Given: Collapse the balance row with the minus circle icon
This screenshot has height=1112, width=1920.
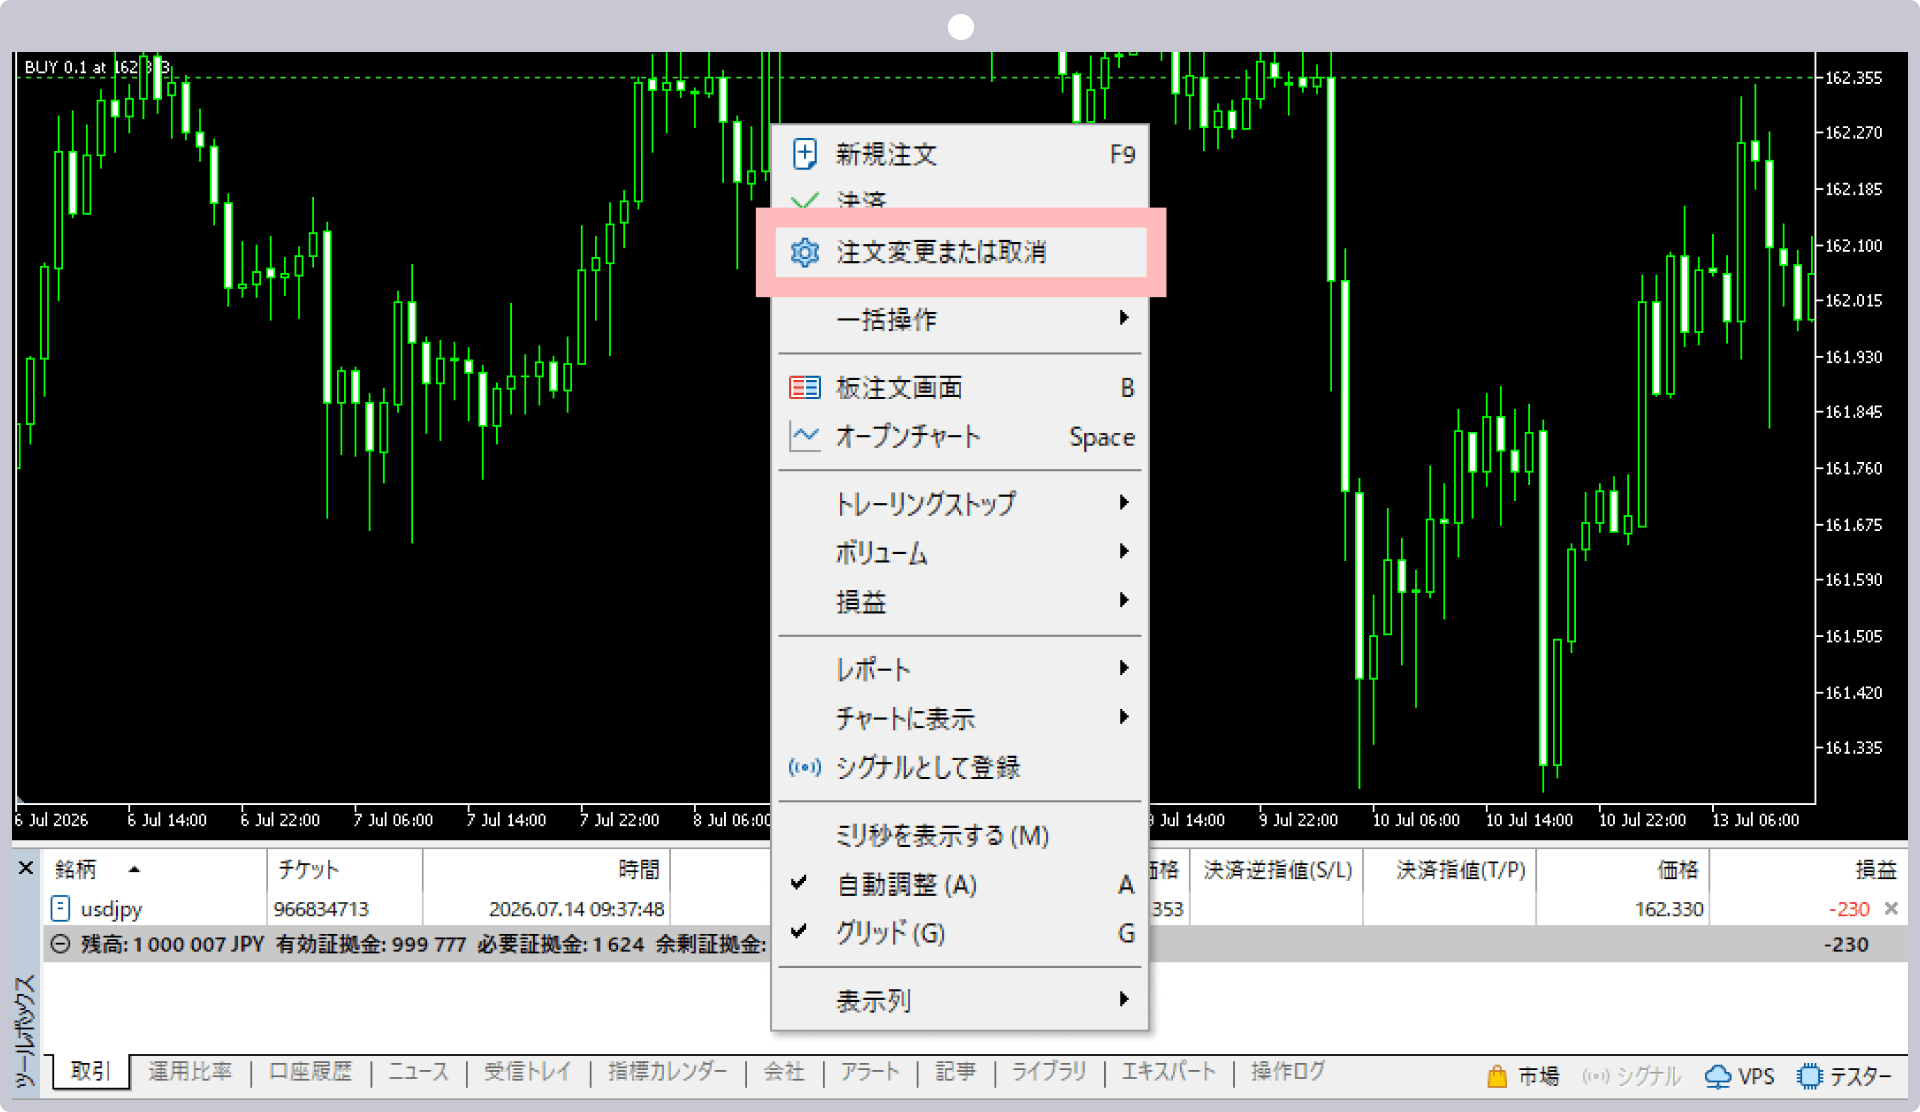Looking at the screenshot, I should [60, 944].
